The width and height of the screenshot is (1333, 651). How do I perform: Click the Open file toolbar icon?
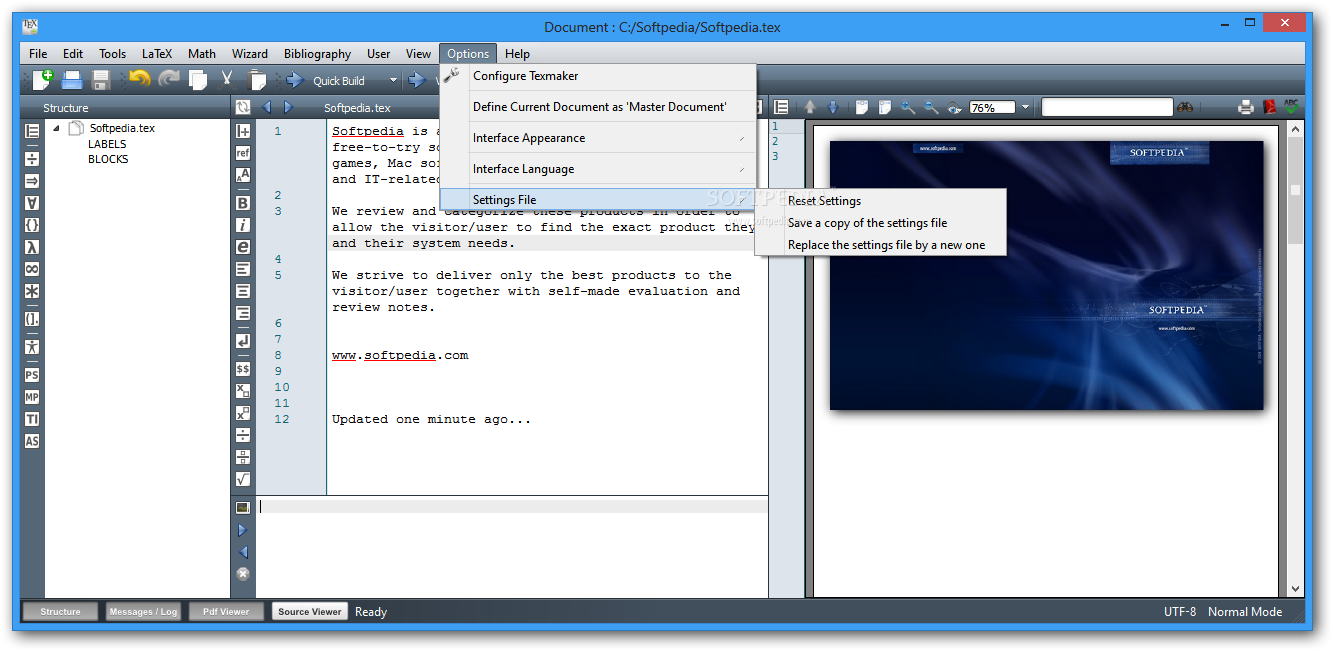(72, 80)
